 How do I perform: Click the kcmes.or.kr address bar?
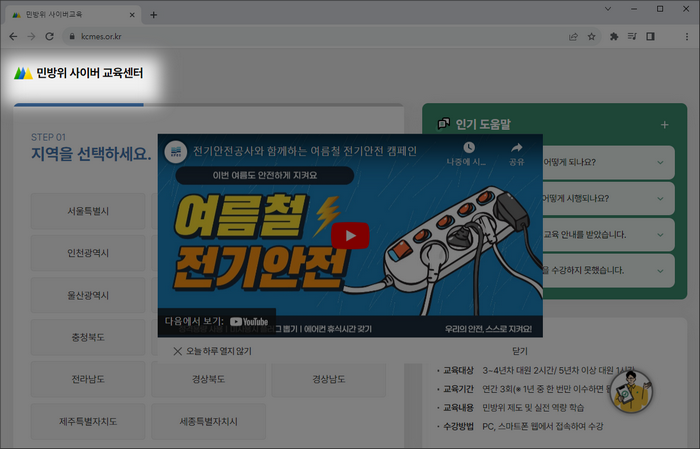coord(300,36)
